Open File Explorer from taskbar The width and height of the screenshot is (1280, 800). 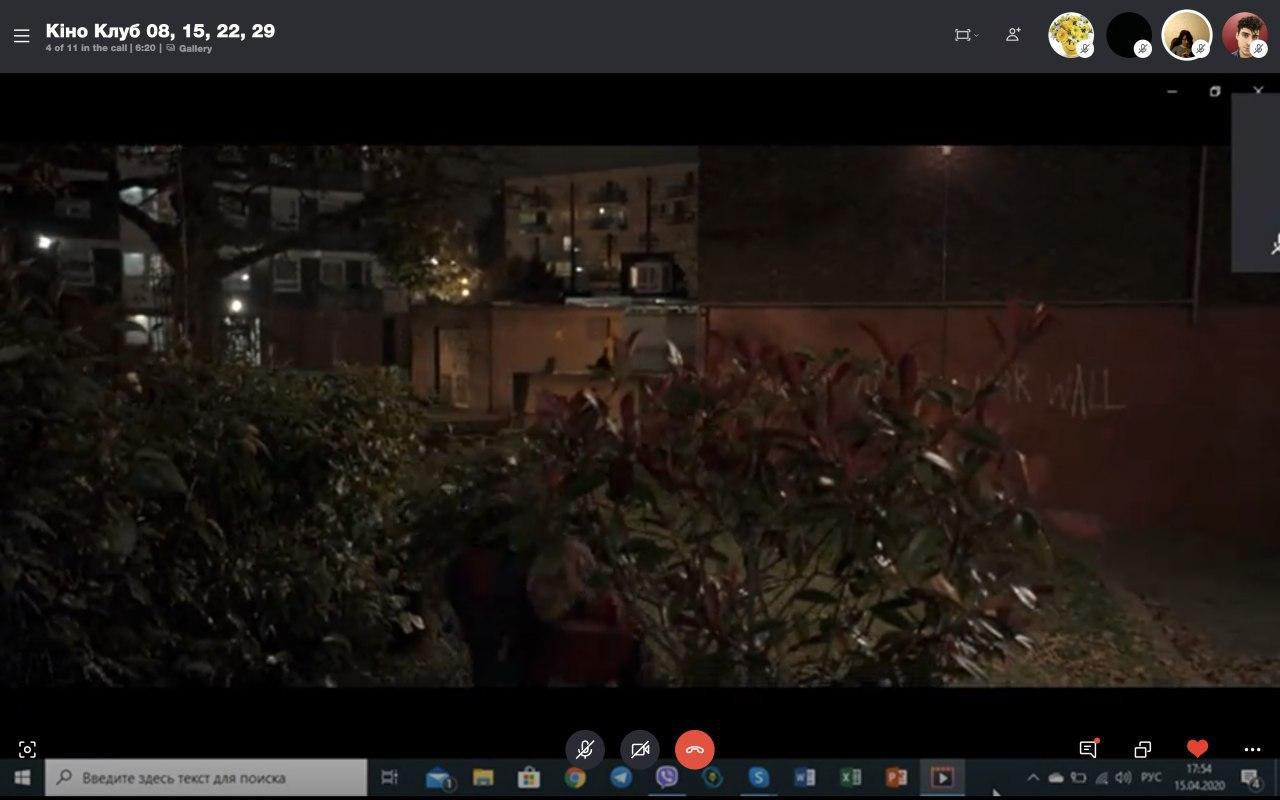(483, 777)
